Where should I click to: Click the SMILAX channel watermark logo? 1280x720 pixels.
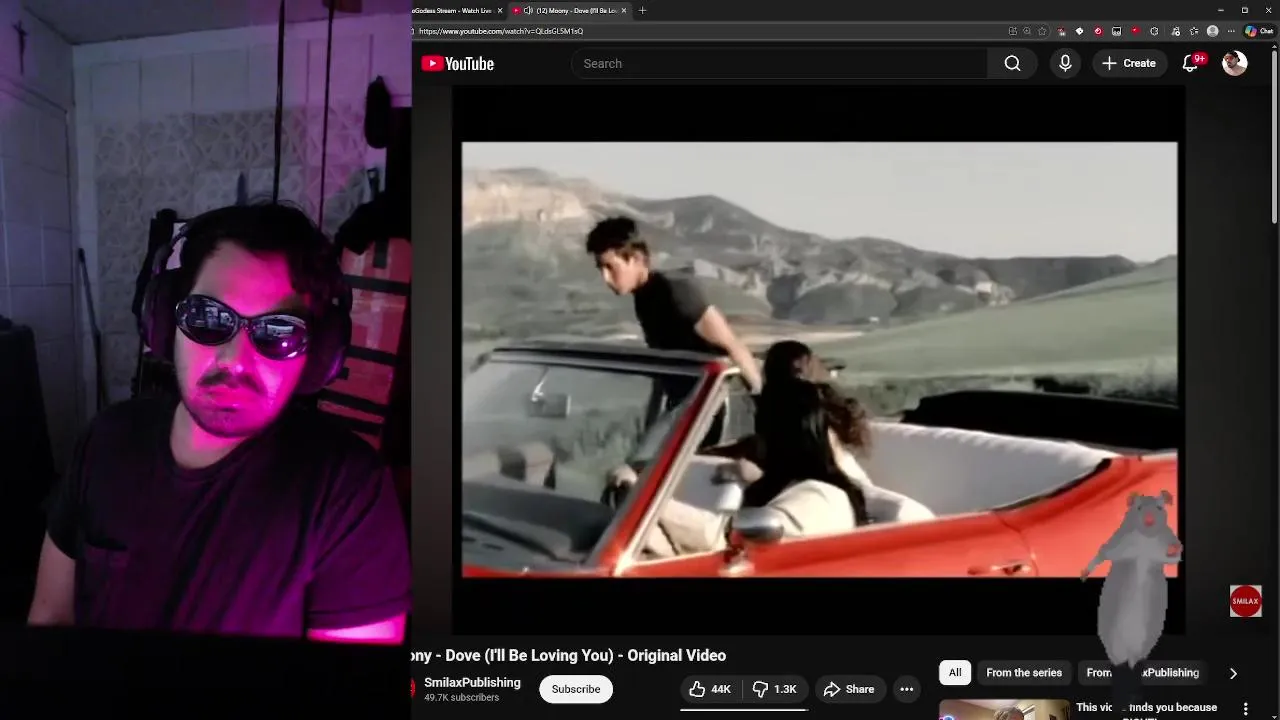pyautogui.click(x=1245, y=601)
